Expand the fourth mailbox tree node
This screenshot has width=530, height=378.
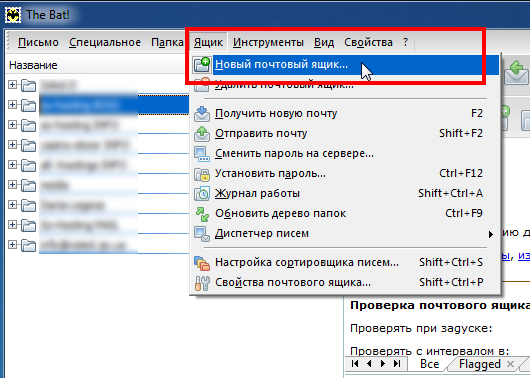tap(12, 144)
